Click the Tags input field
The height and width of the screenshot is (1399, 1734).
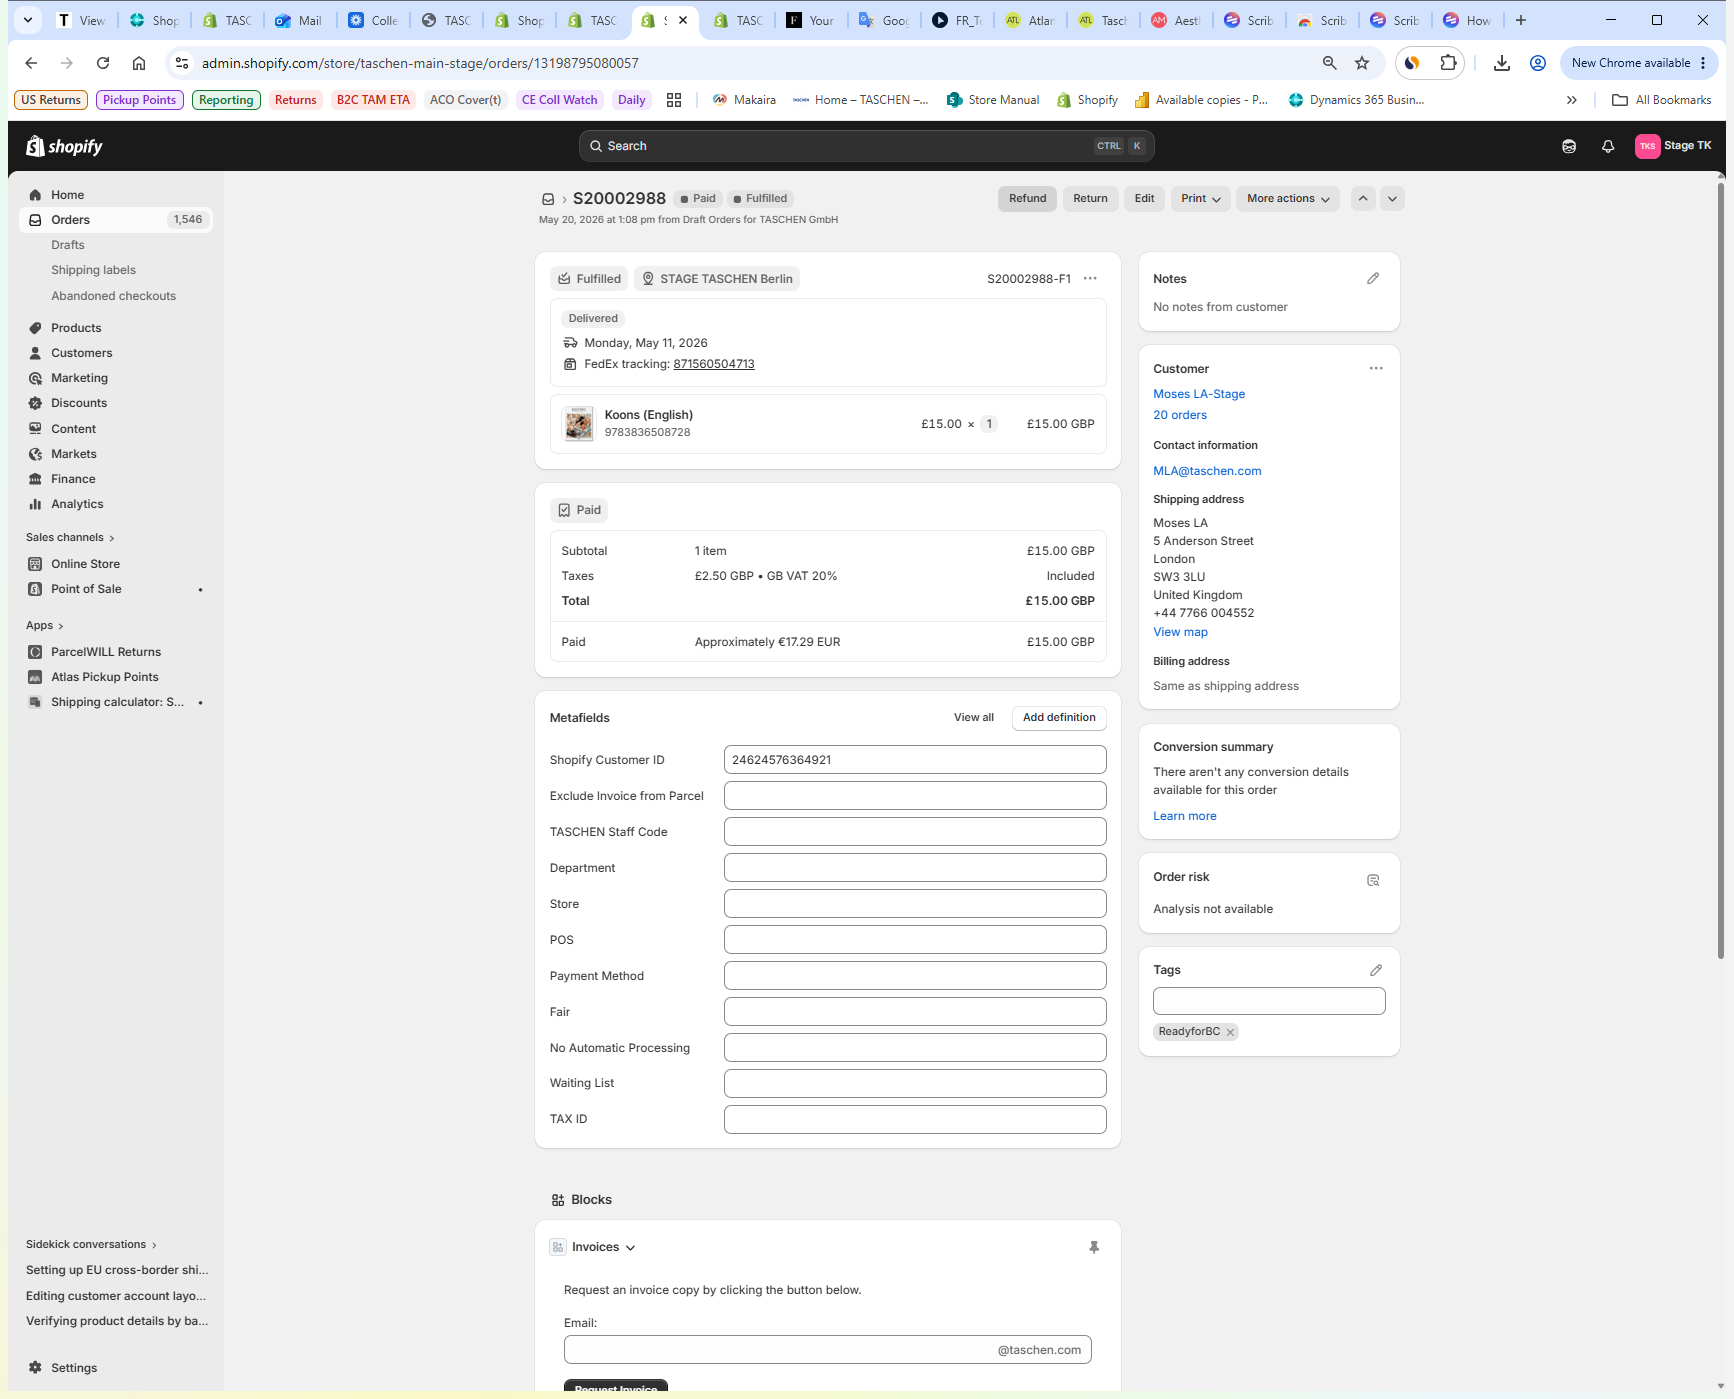(1269, 1001)
